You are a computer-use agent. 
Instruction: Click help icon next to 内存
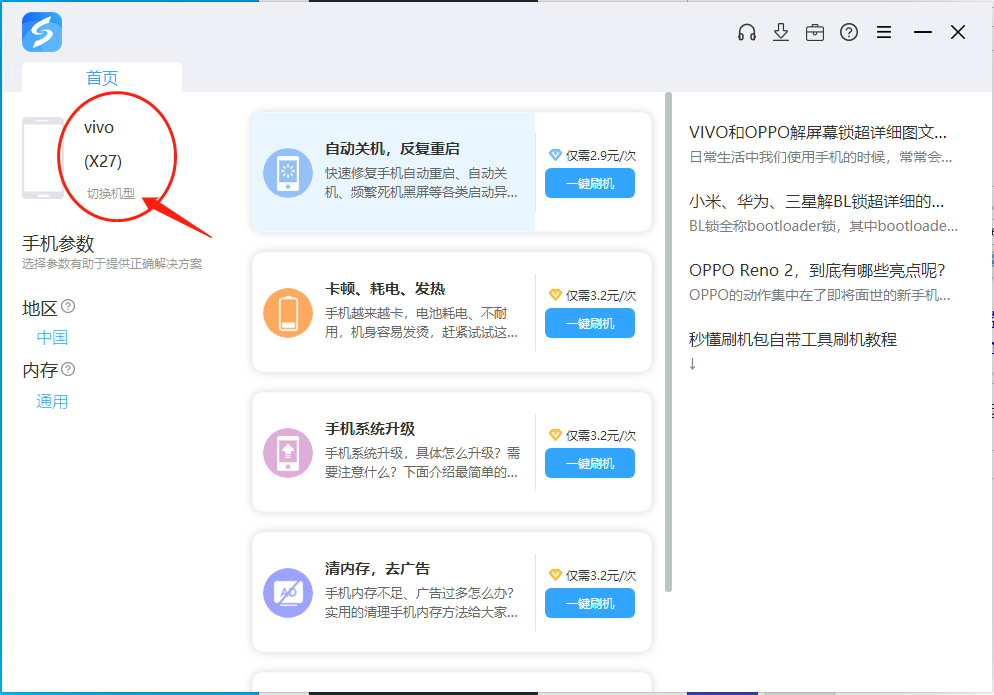68,369
